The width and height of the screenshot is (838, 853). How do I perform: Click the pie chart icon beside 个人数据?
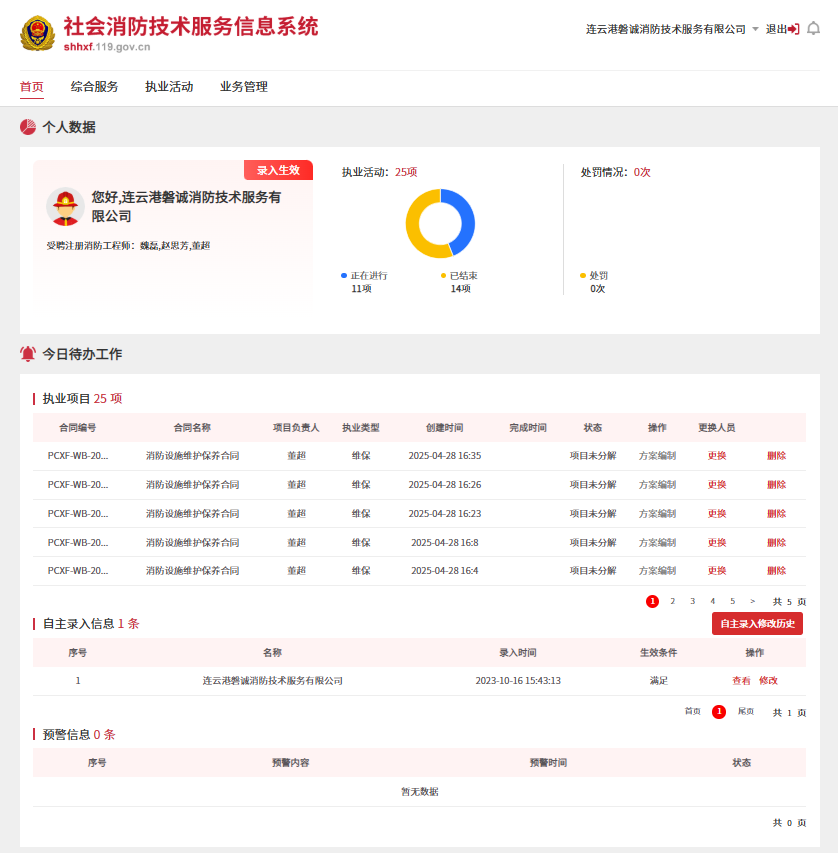(x=28, y=127)
